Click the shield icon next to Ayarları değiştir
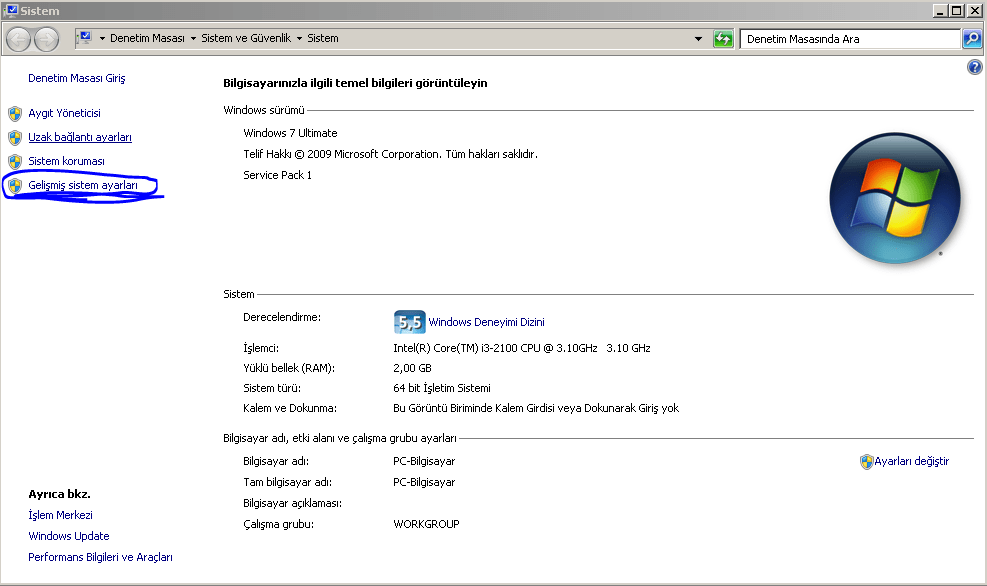Screen dimensions: 987x586 [x=866, y=462]
